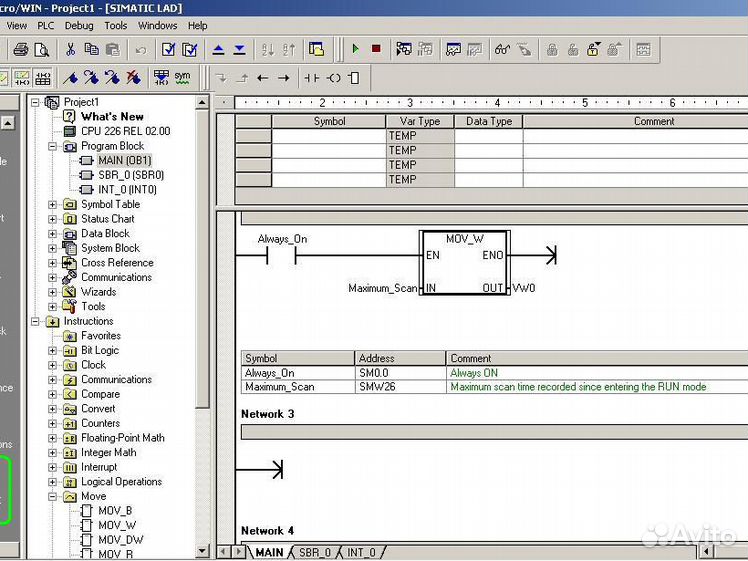Open the Tools menu
Screen dimensions: 748x561
click(115, 26)
